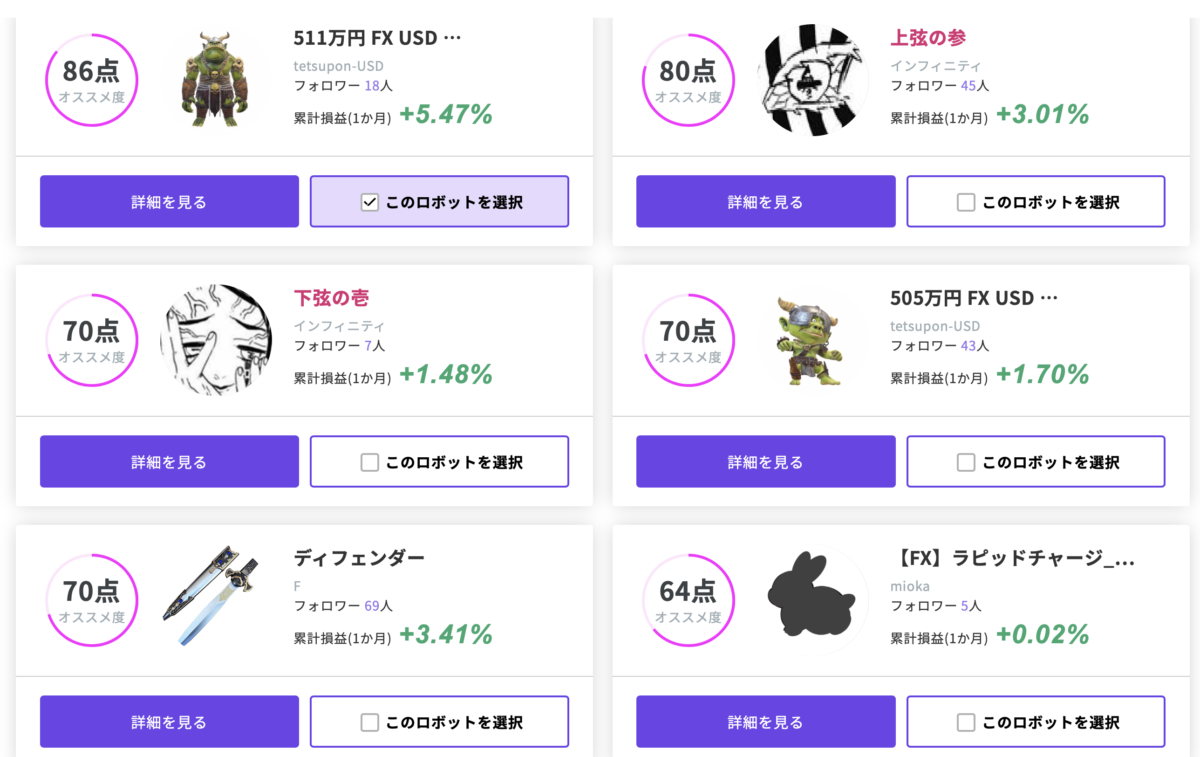Image resolution: width=1200 pixels, height=757 pixels.
Task: Click the 64点 recommendation score ring
Action: pos(688,600)
